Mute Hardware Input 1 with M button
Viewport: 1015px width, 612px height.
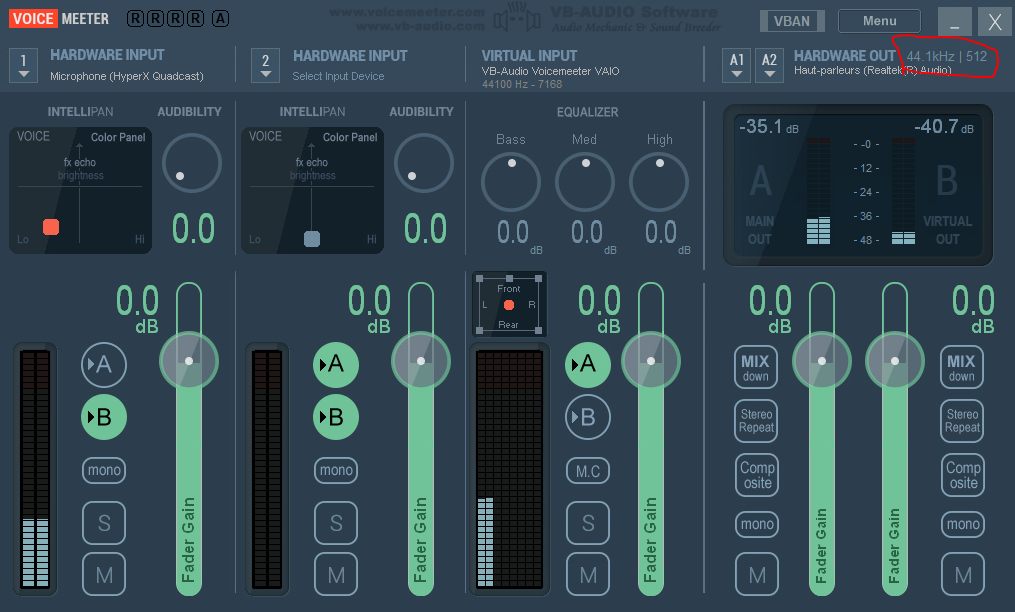point(104,574)
